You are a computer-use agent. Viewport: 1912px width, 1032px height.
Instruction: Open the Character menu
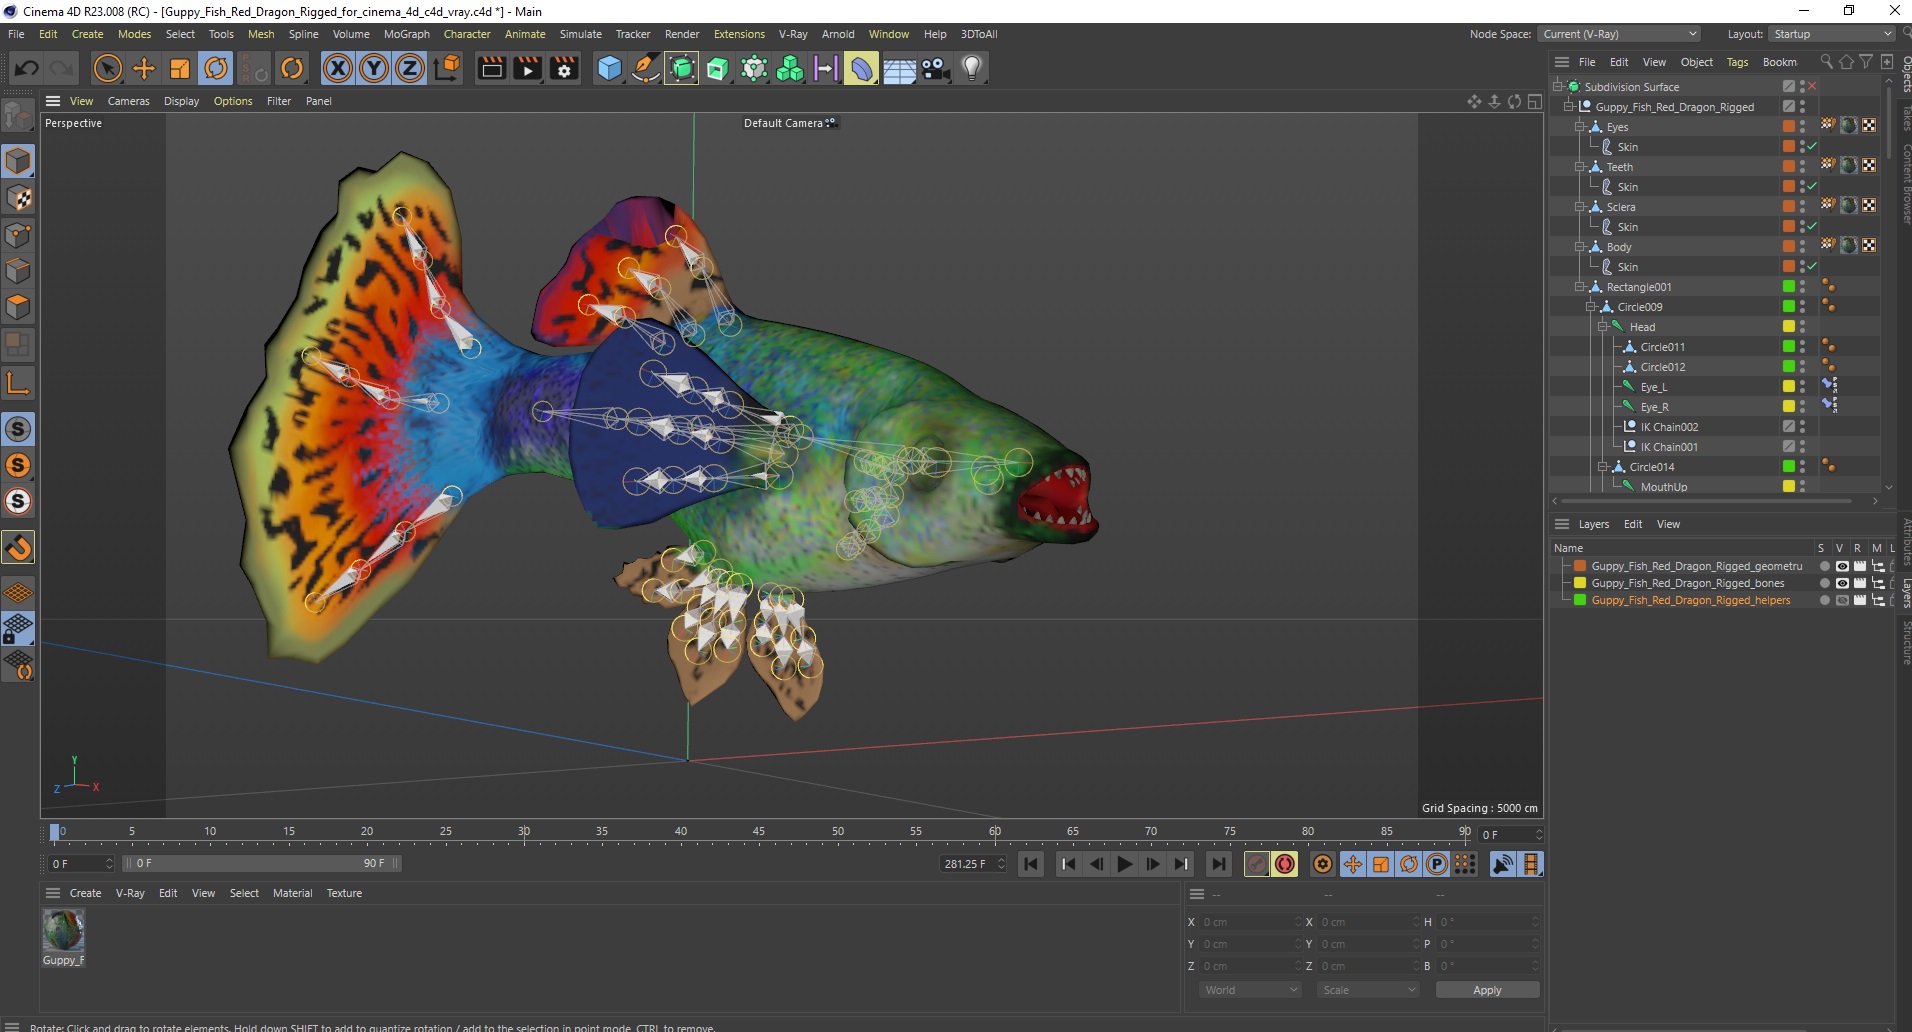[x=467, y=34]
